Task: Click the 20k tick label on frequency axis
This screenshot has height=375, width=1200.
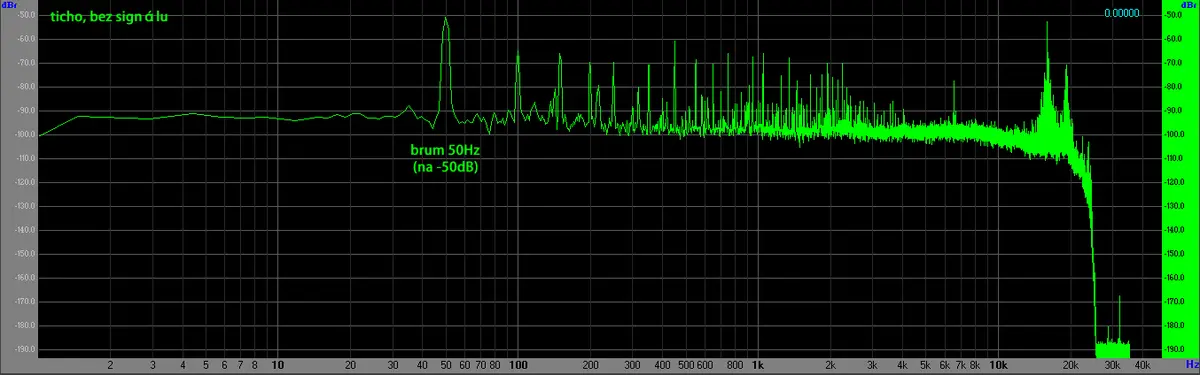Action: pos(1071,365)
